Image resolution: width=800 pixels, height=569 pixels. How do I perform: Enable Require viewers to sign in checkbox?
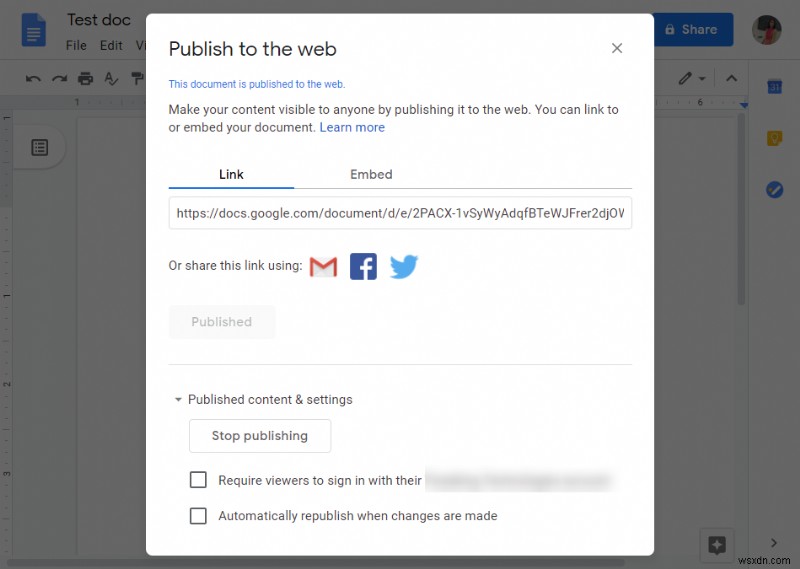tap(198, 480)
